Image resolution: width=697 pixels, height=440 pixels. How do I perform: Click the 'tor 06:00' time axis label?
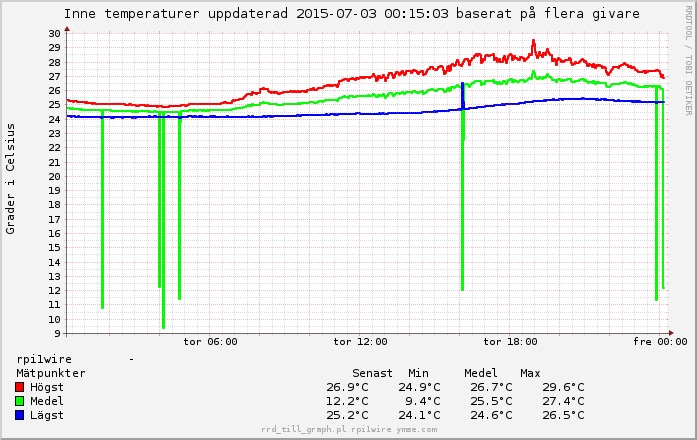click(211, 342)
